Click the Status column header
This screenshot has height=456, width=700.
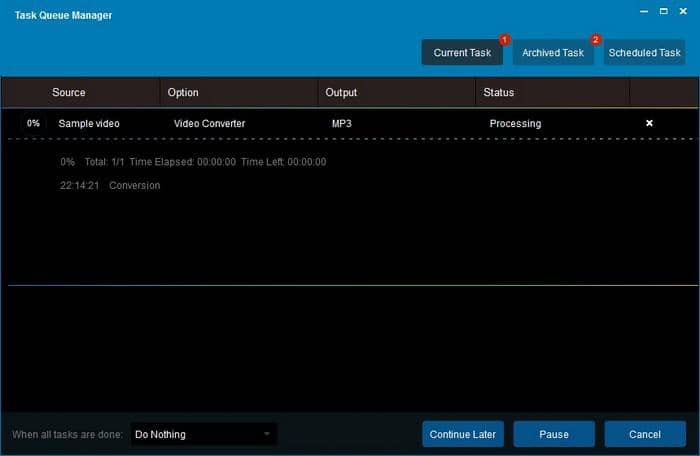coord(498,92)
